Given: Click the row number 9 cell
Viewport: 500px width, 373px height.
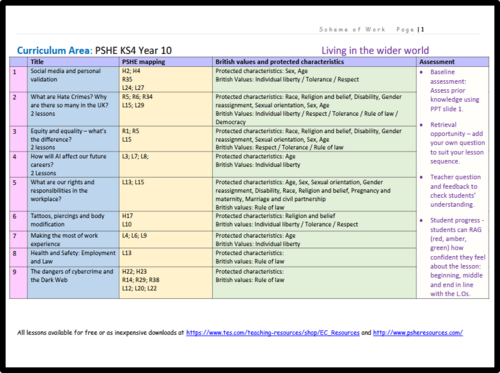Looking at the screenshot, I should click(x=18, y=282).
